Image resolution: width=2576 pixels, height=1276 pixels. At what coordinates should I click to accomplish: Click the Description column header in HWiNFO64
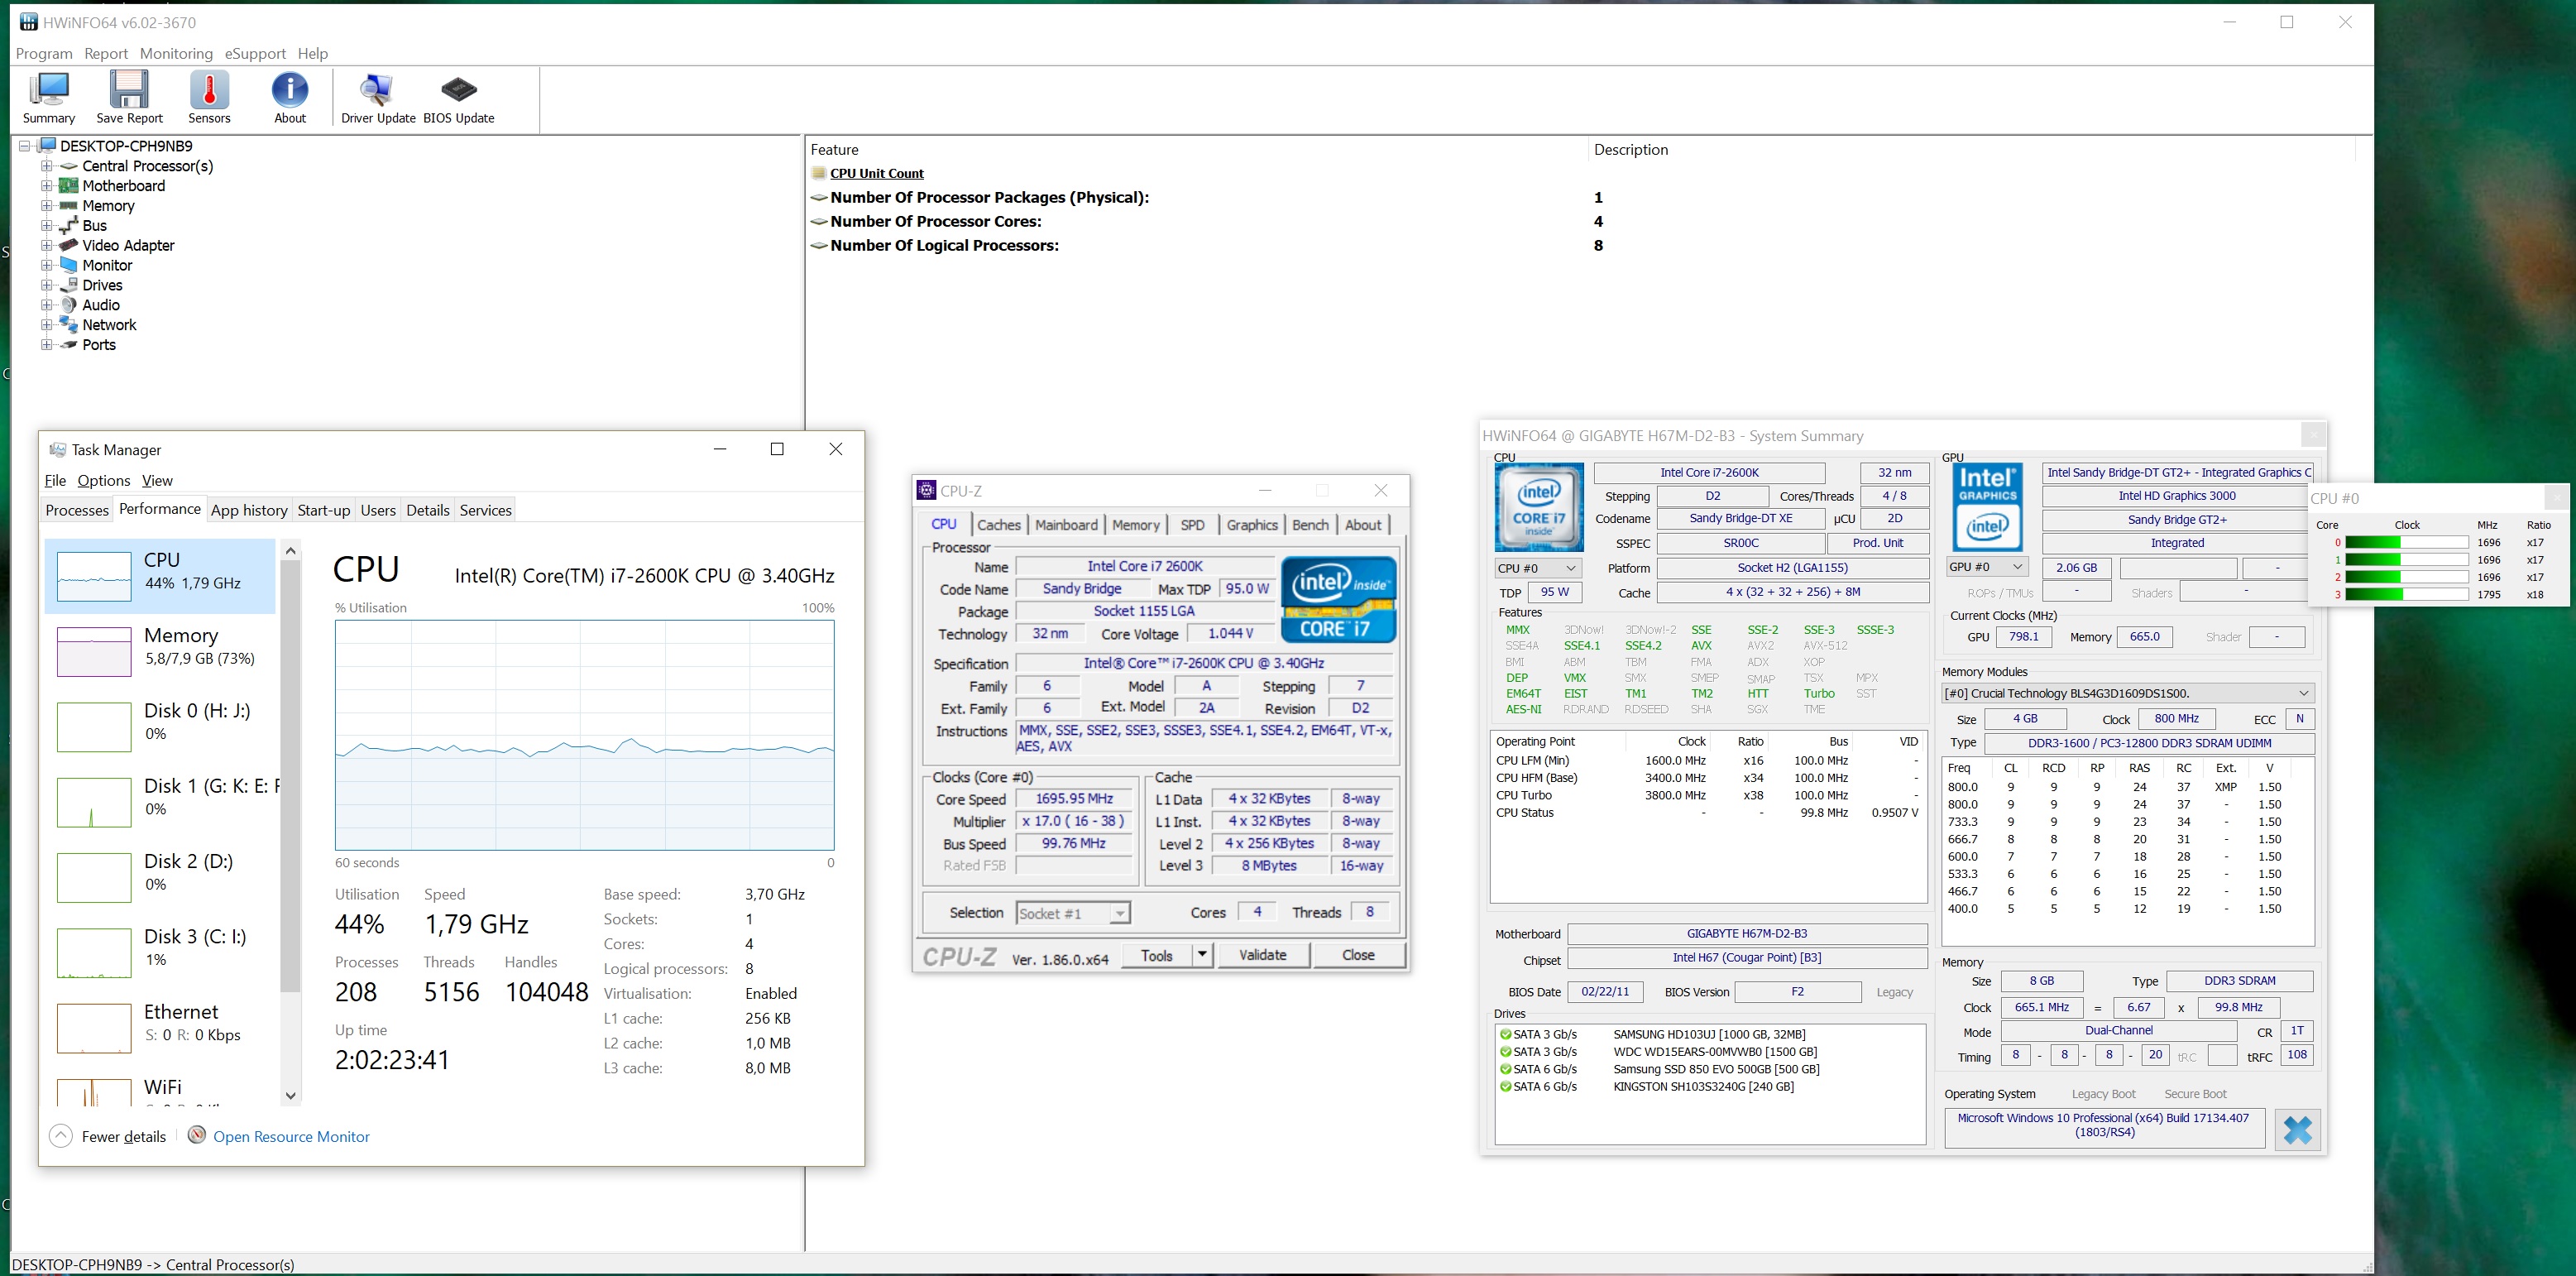pyautogui.click(x=1630, y=149)
